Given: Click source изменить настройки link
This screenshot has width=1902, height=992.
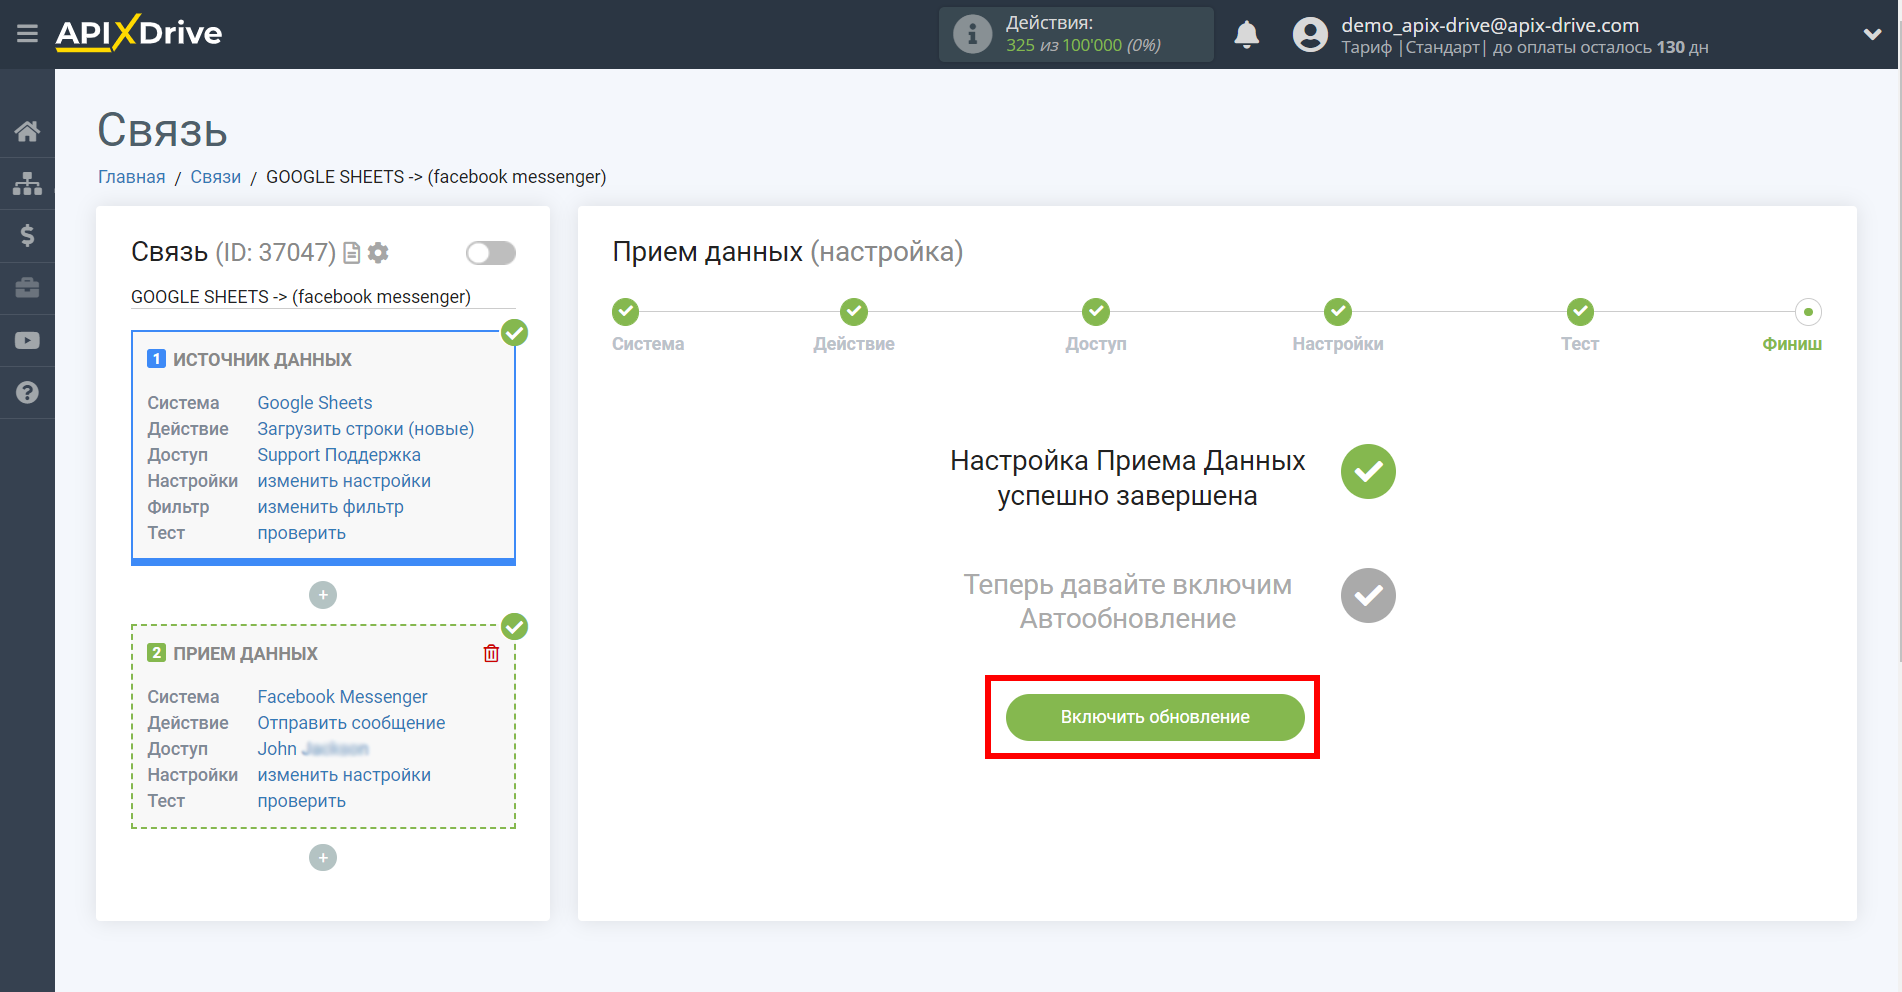Looking at the screenshot, I should click(344, 481).
